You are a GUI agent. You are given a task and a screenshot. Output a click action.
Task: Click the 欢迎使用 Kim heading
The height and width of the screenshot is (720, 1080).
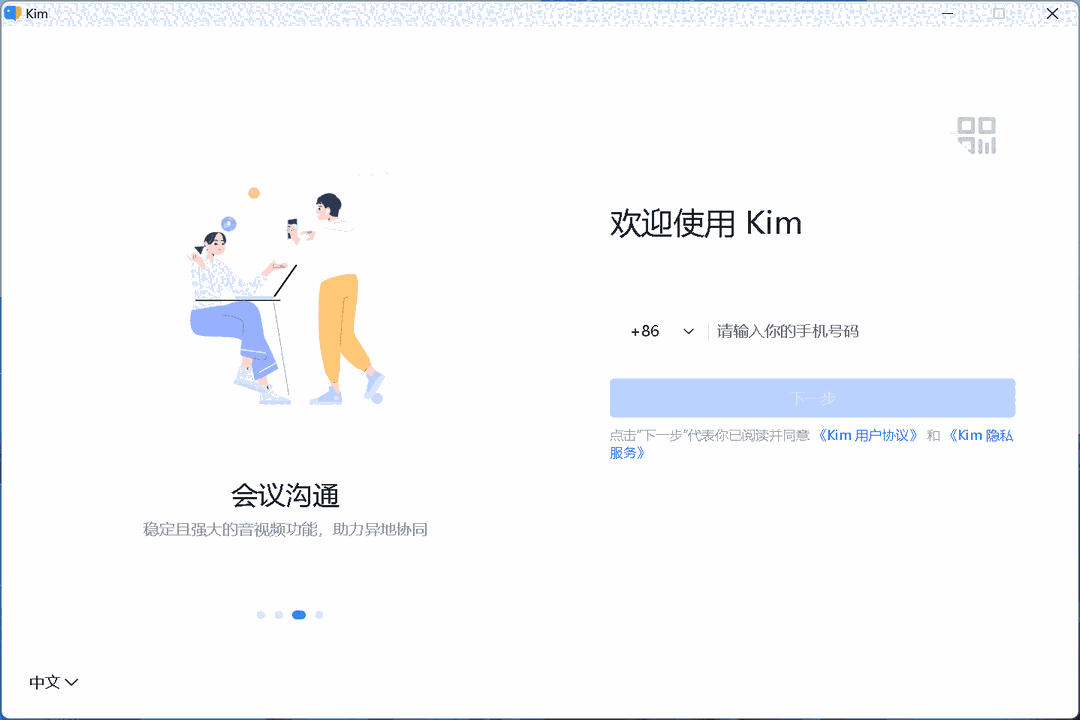tap(703, 223)
